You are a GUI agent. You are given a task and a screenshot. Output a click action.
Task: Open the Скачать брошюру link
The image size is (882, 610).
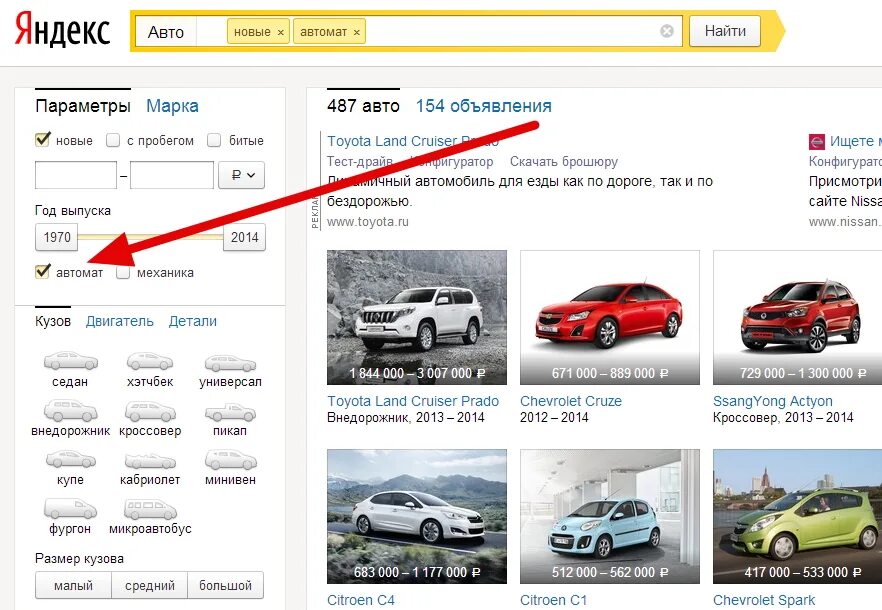[x=564, y=162]
